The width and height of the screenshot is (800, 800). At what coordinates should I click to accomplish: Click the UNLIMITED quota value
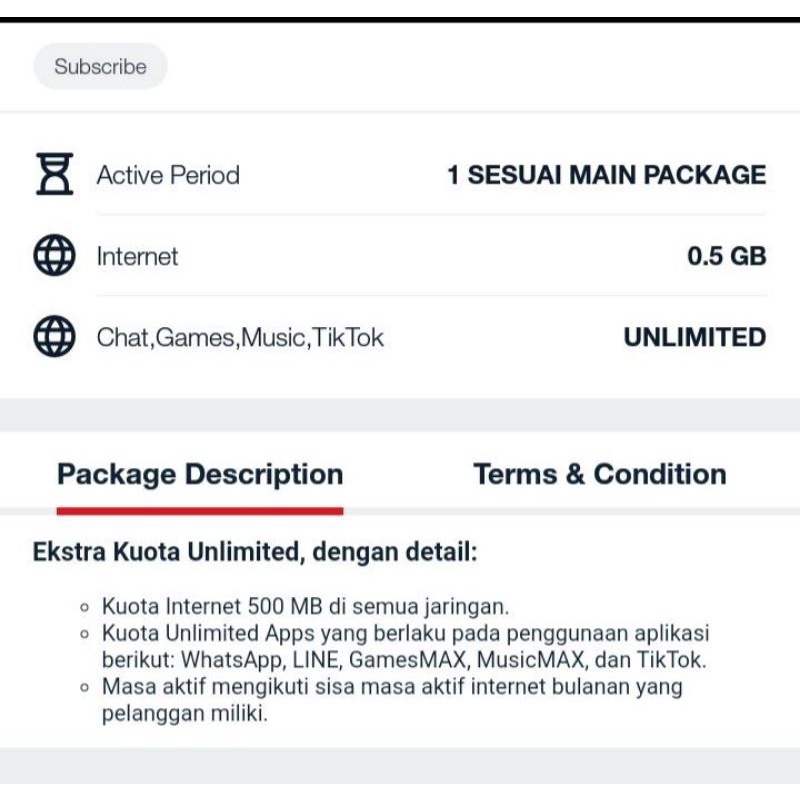click(x=694, y=337)
